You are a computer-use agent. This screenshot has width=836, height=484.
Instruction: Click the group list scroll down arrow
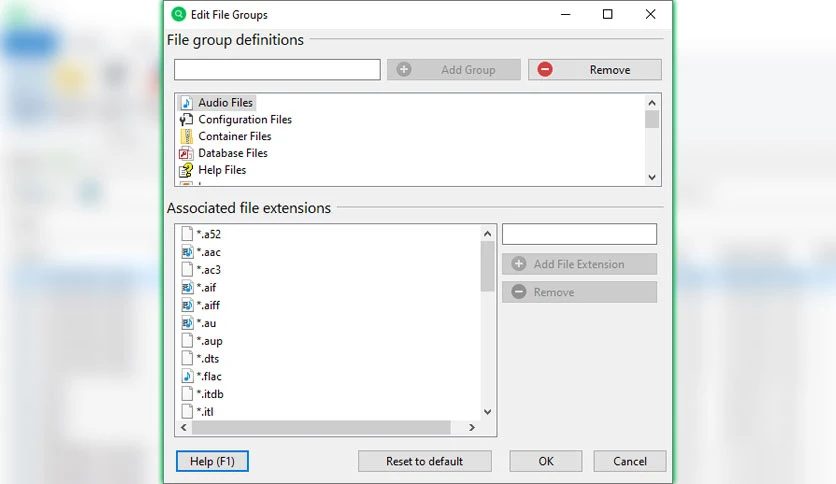652,178
